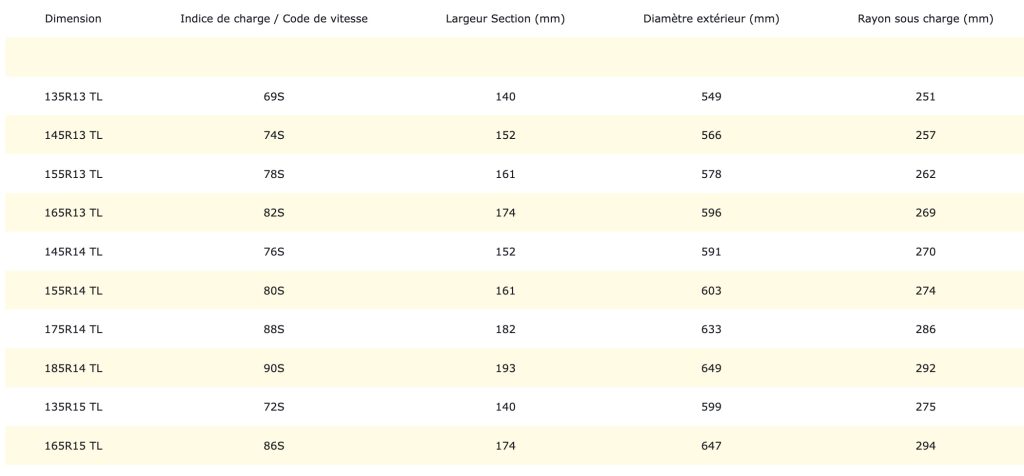Screen dimensions: 1024x476
Task: Select the 135R13 TL dimension cell
Action: tap(73, 97)
